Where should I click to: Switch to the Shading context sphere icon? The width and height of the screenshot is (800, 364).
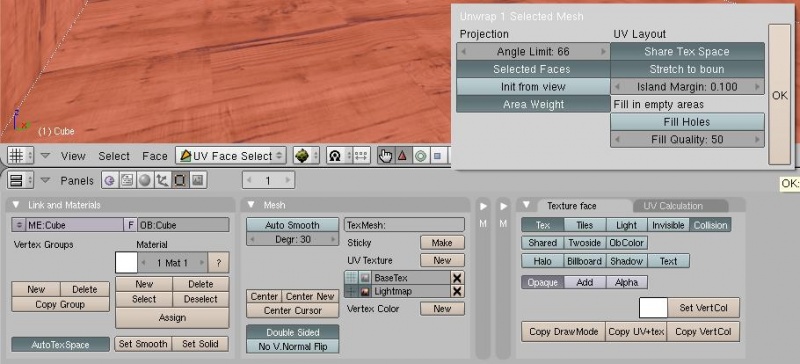click(x=145, y=180)
